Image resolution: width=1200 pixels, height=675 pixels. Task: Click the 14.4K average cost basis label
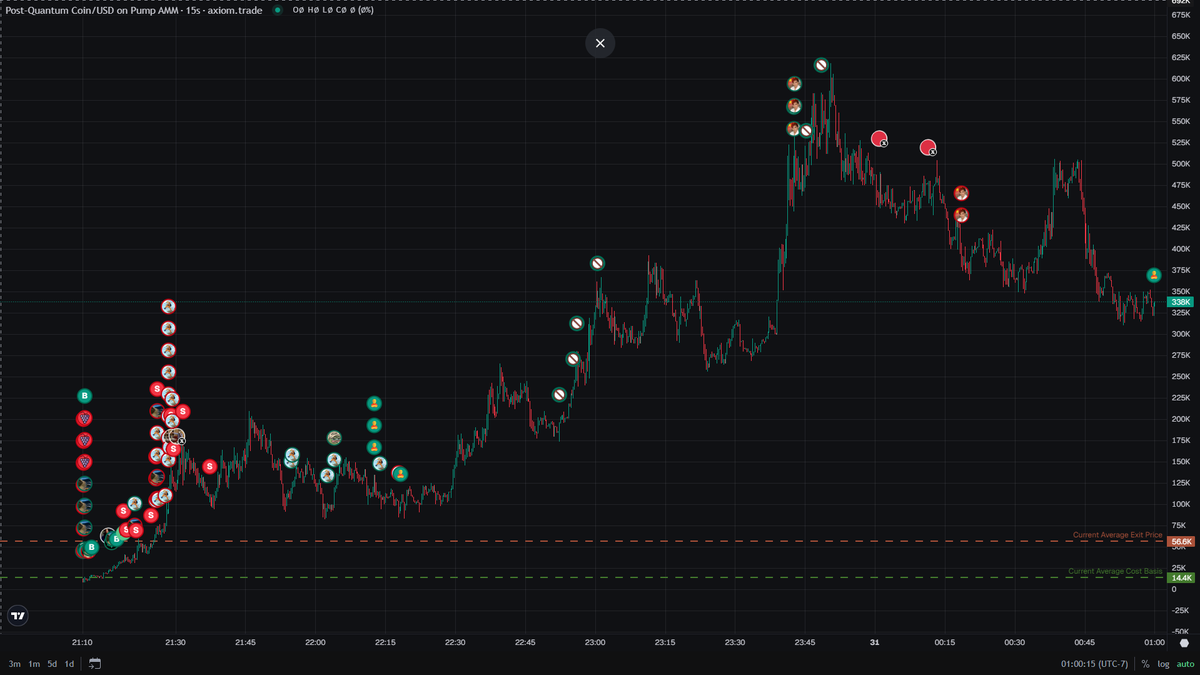coord(1181,578)
